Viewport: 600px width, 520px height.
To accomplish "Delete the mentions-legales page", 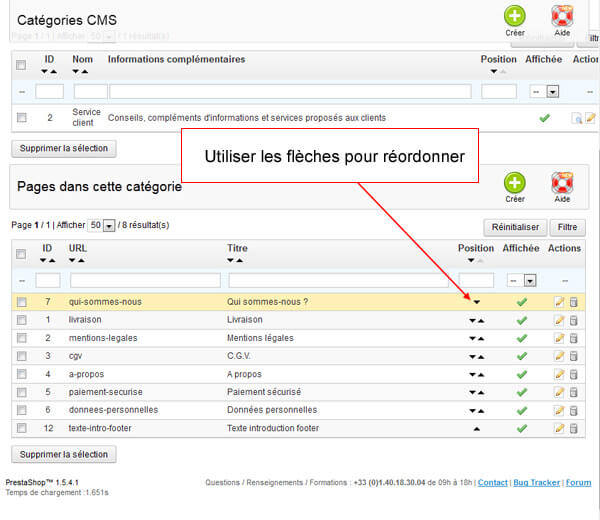I will (x=573, y=338).
